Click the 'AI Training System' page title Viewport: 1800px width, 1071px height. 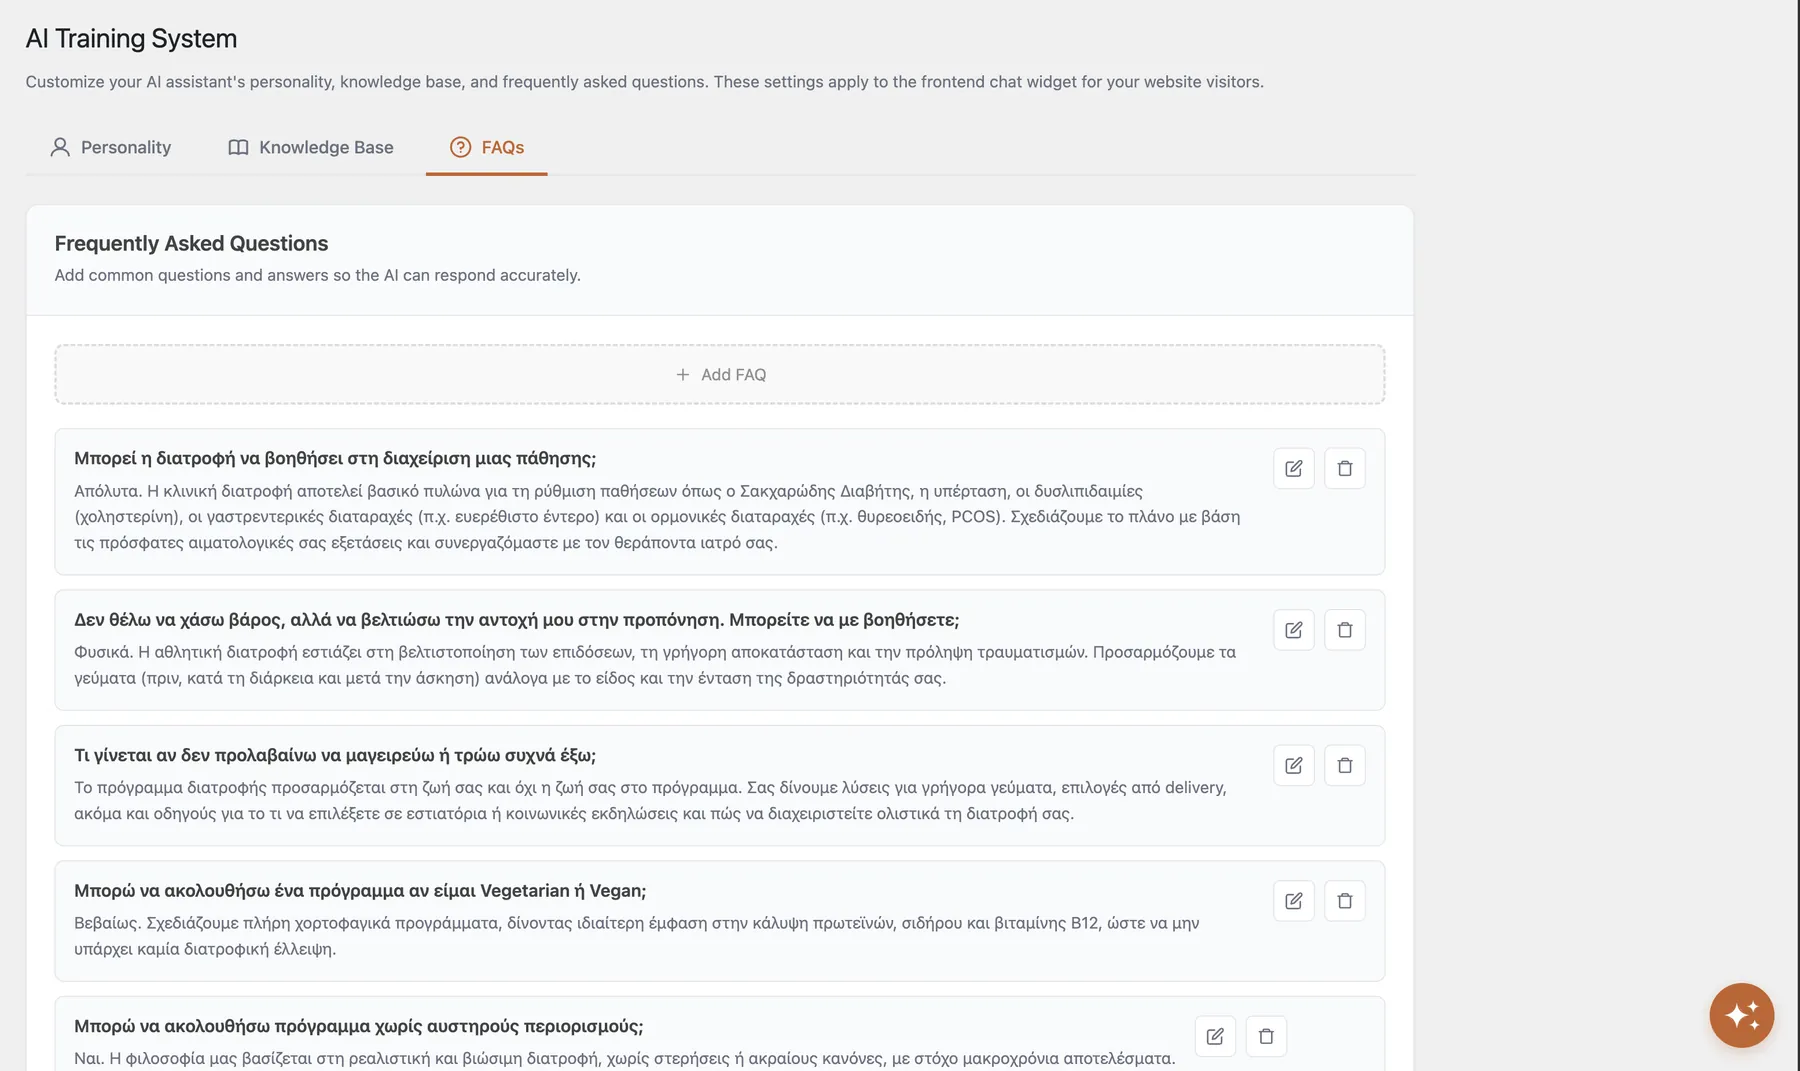coord(131,38)
